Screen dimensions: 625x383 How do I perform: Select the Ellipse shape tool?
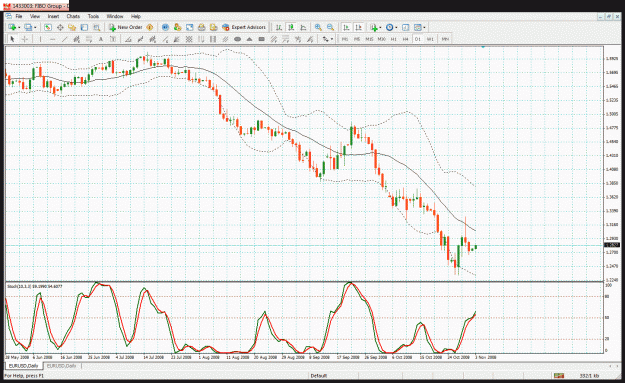(x=238, y=39)
